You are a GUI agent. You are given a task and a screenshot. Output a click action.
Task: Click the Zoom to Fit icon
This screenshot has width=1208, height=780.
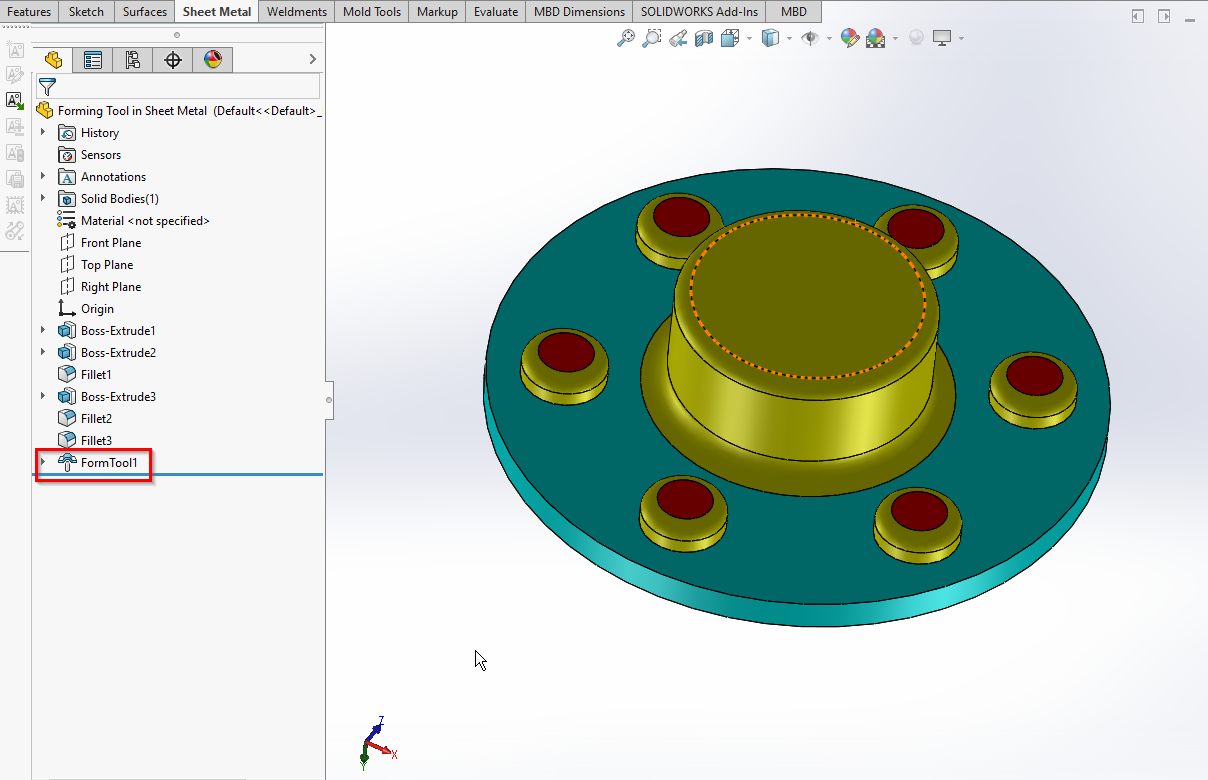(626, 39)
